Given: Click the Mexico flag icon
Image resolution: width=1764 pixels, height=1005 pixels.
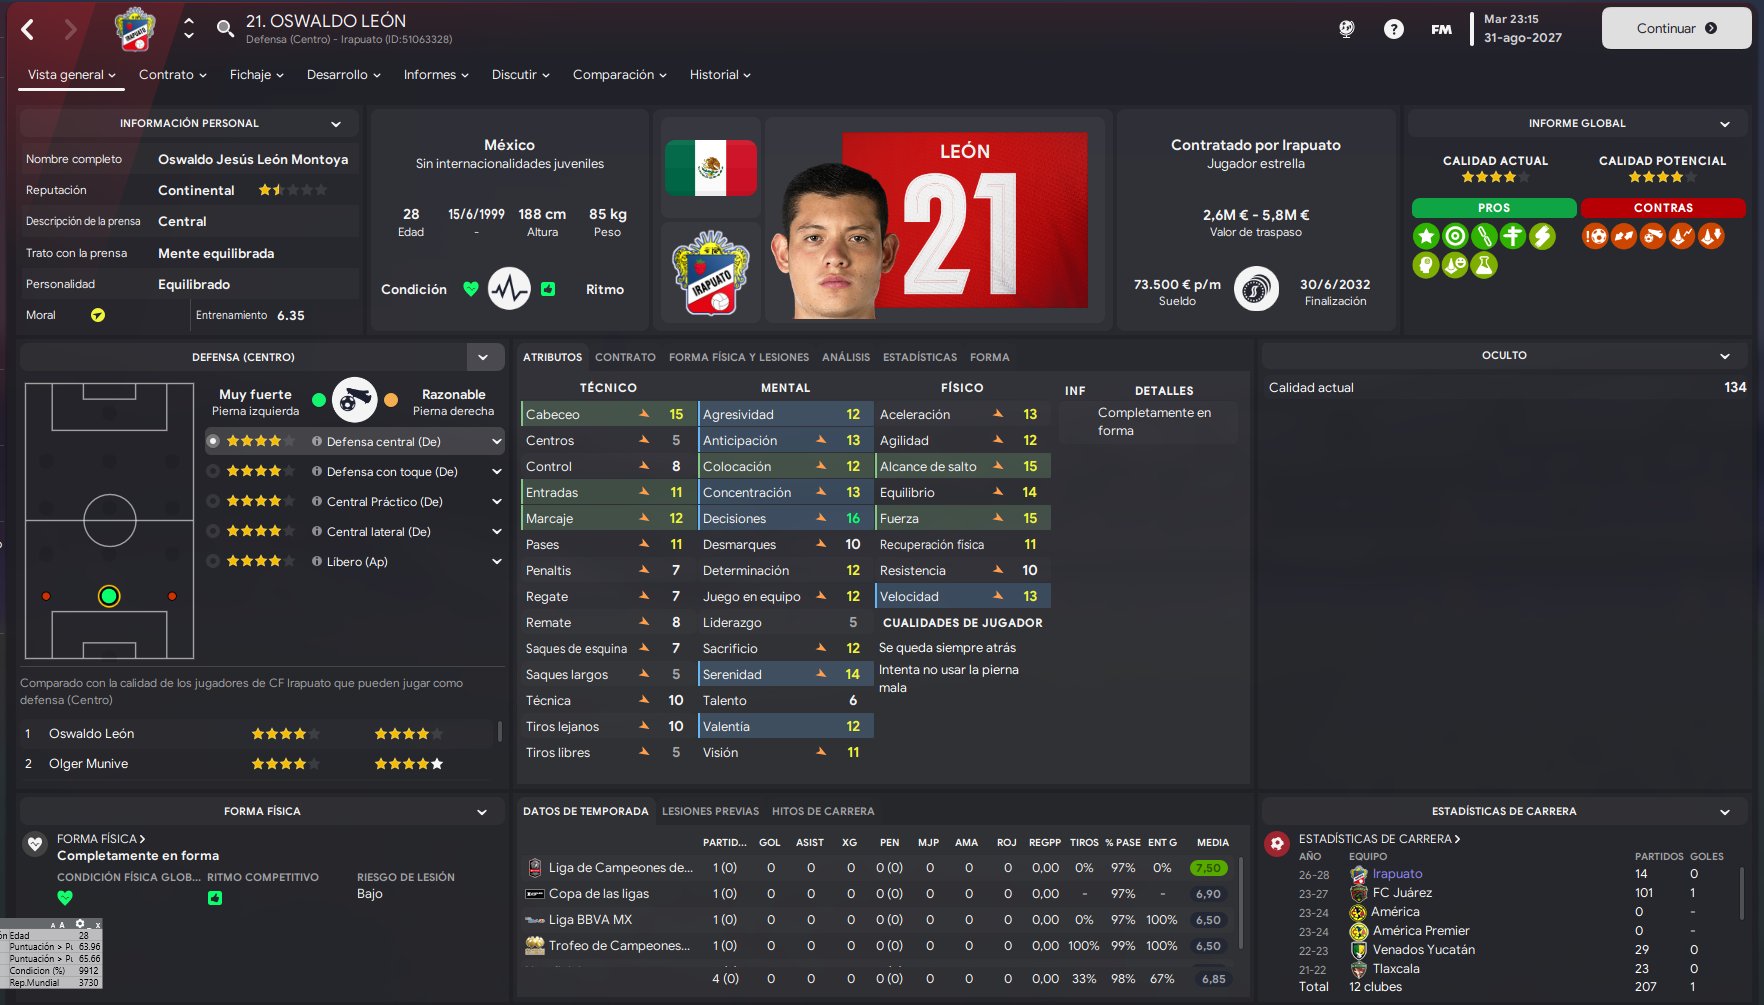Looking at the screenshot, I should 711,168.
